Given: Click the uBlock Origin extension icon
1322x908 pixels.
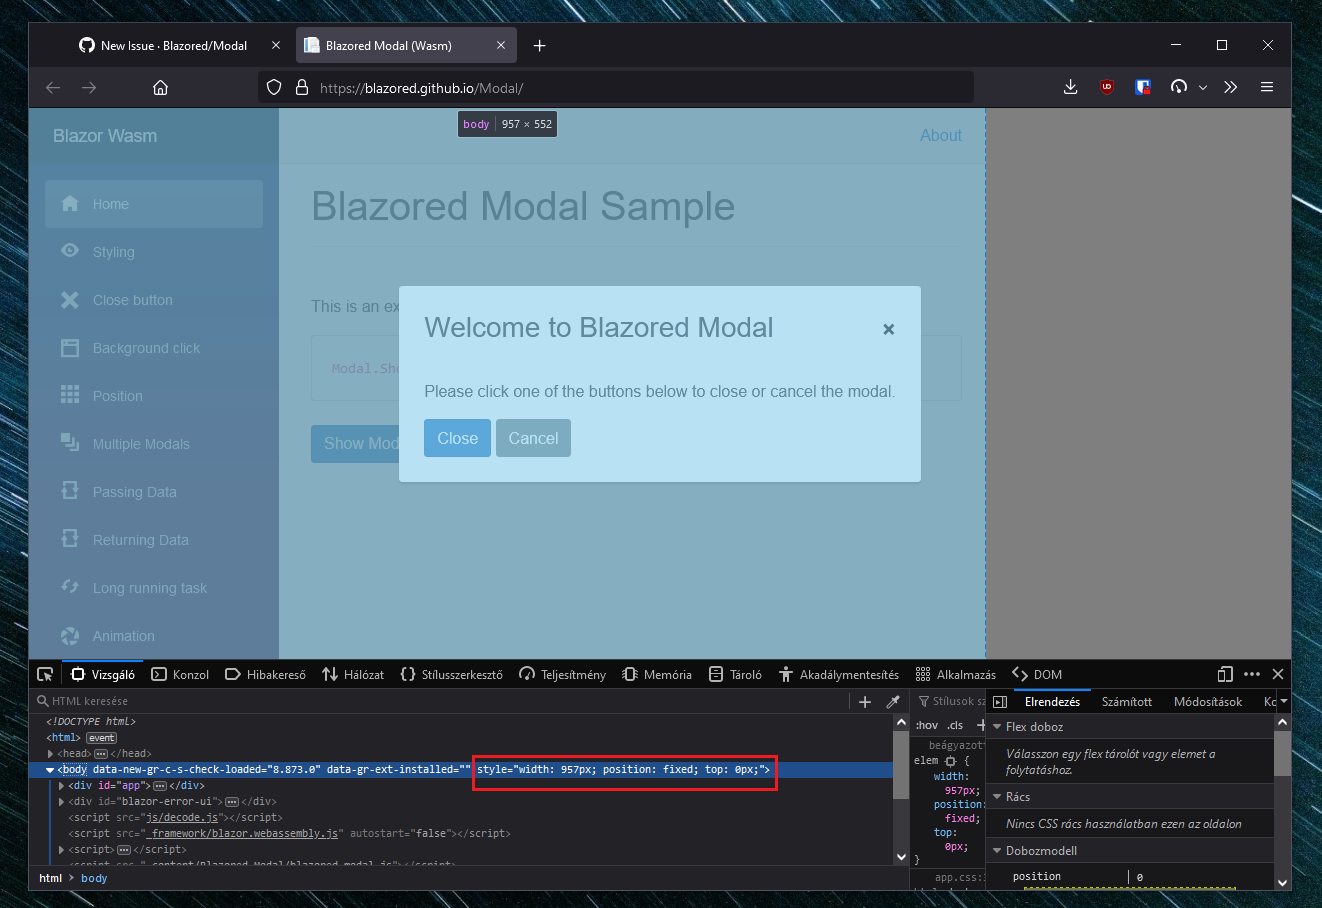Looking at the screenshot, I should point(1107,87).
